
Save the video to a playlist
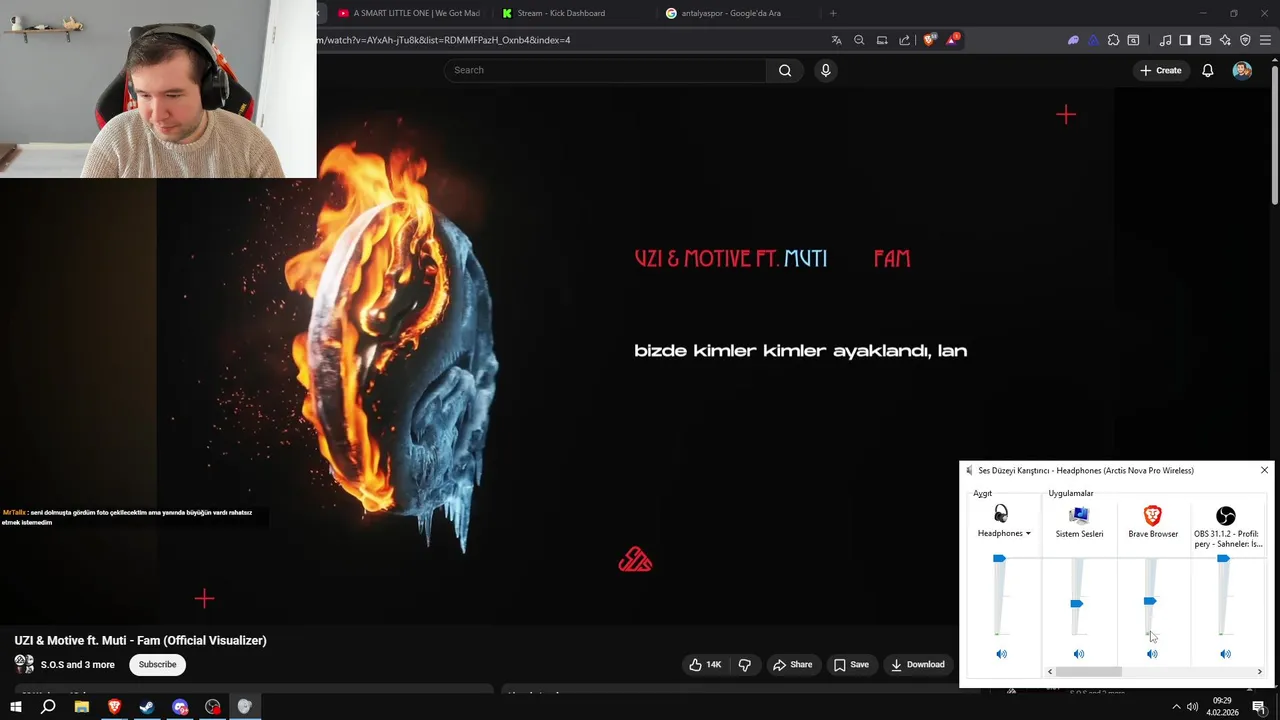click(x=851, y=664)
